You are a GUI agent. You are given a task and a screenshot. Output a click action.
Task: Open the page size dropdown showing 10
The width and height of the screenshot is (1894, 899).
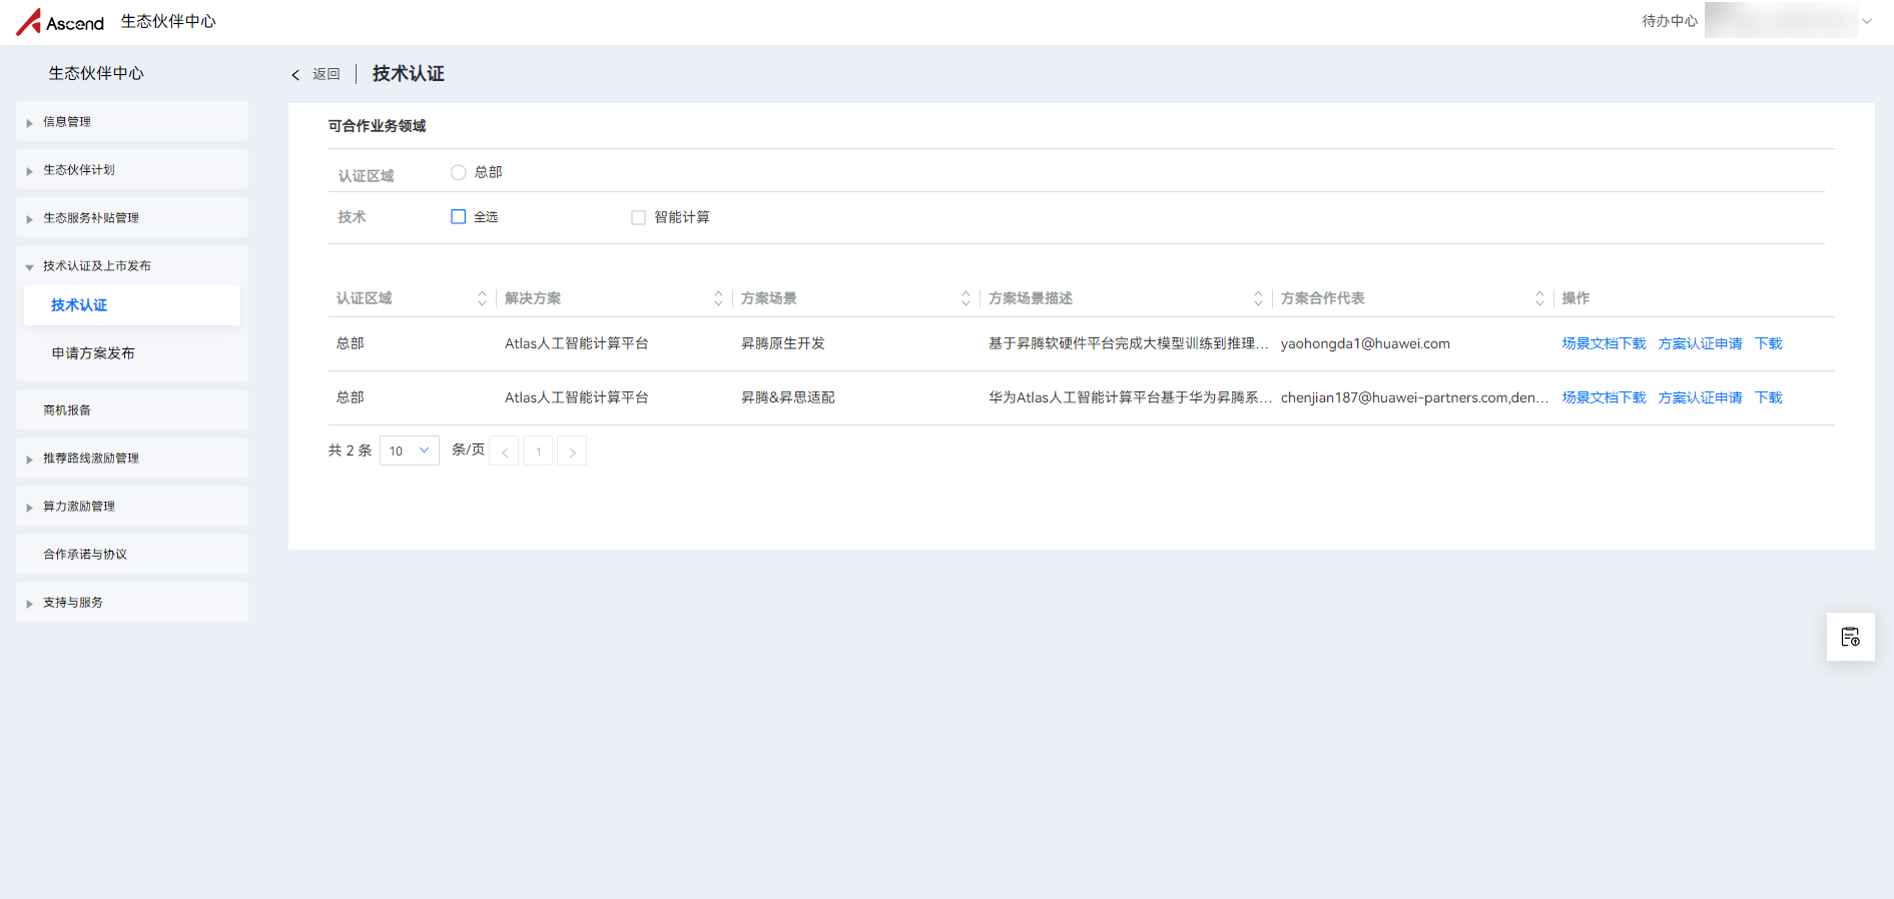tap(409, 451)
